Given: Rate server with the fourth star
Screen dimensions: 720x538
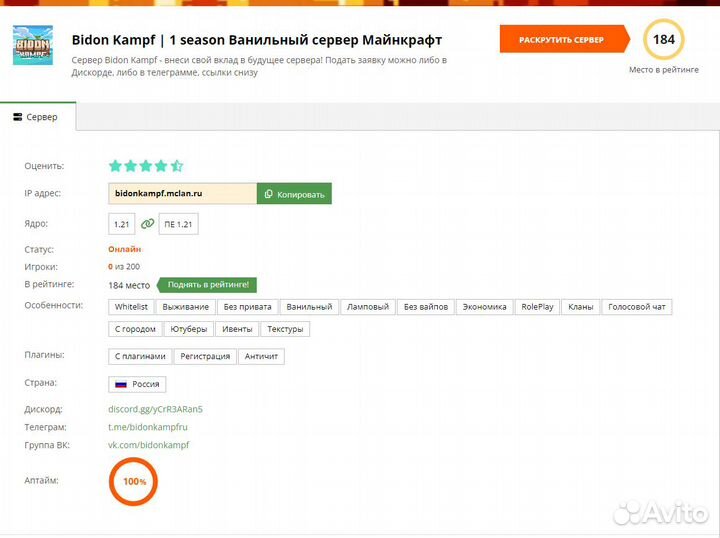Looking at the screenshot, I should [161, 166].
